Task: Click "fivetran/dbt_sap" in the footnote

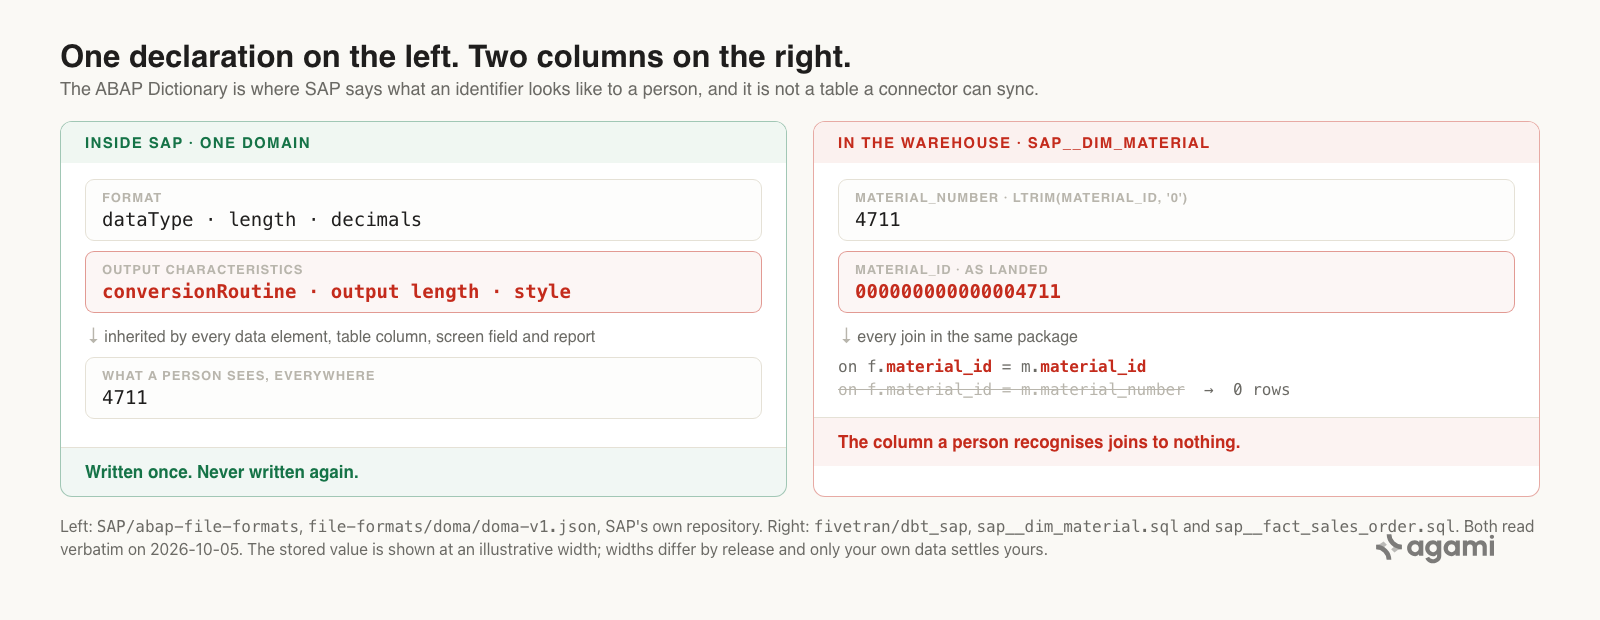Action: pos(891,527)
